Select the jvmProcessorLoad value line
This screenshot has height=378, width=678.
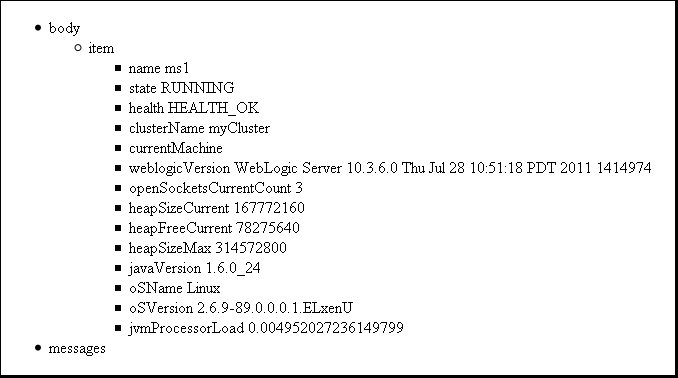266,328
